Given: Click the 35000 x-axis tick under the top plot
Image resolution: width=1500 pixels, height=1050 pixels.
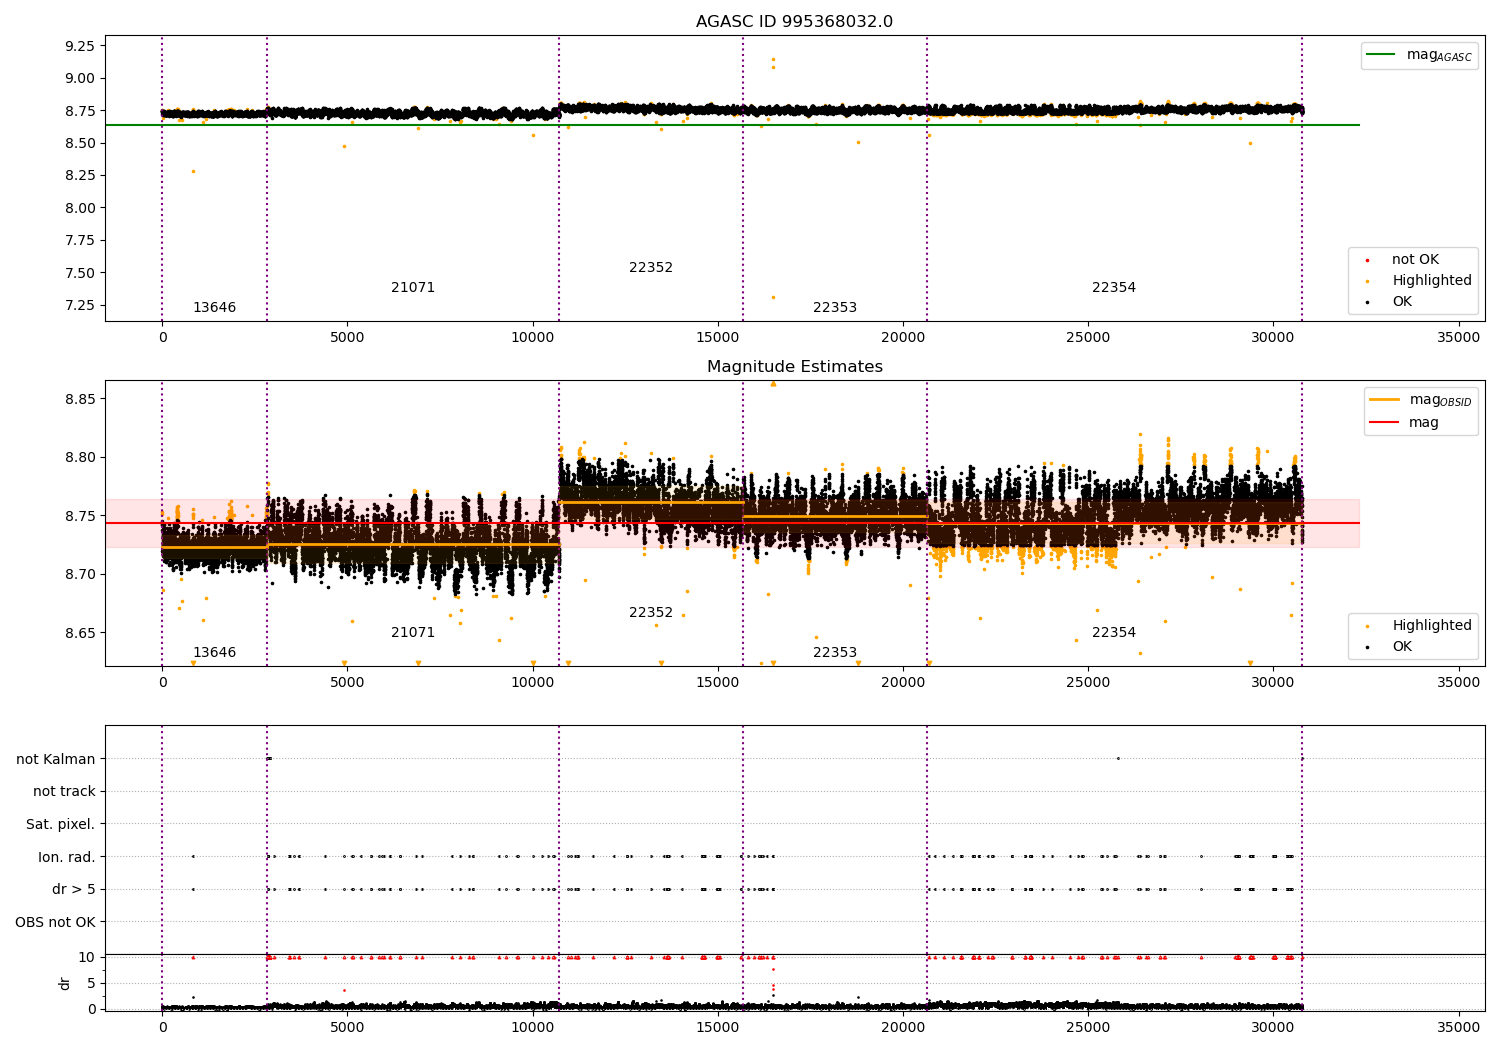Looking at the screenshot, I should tap(1458, 338).
